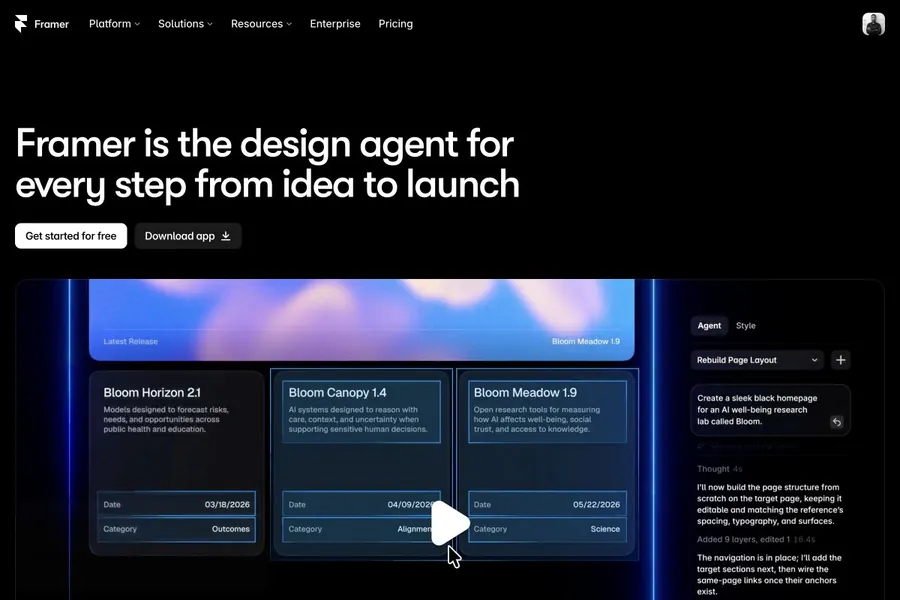The image size is (900, 600).
Task: Click the prompt text about Bloom homepage
Action: [x=757, y=409]
